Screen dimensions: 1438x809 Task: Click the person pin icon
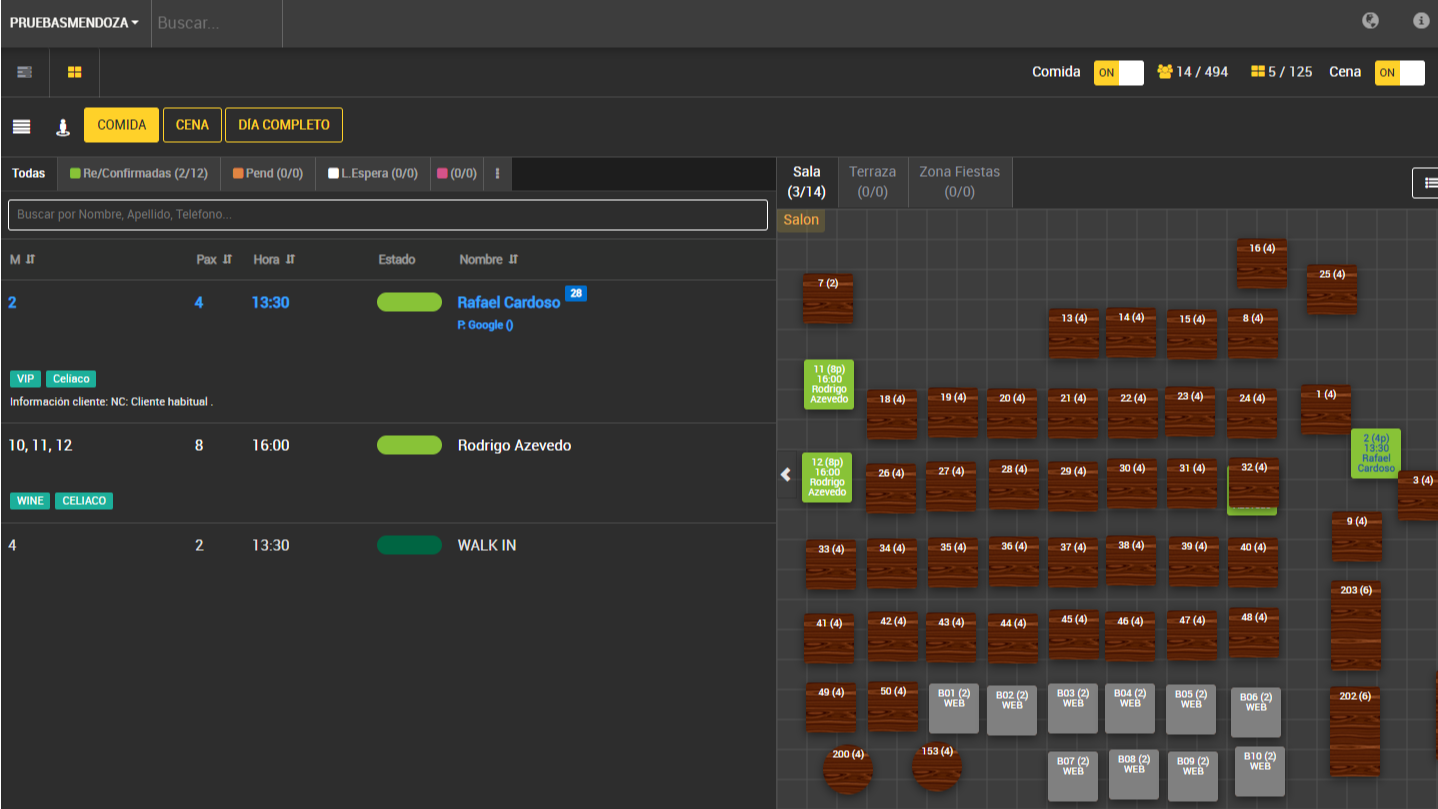[x=62, y=126]
